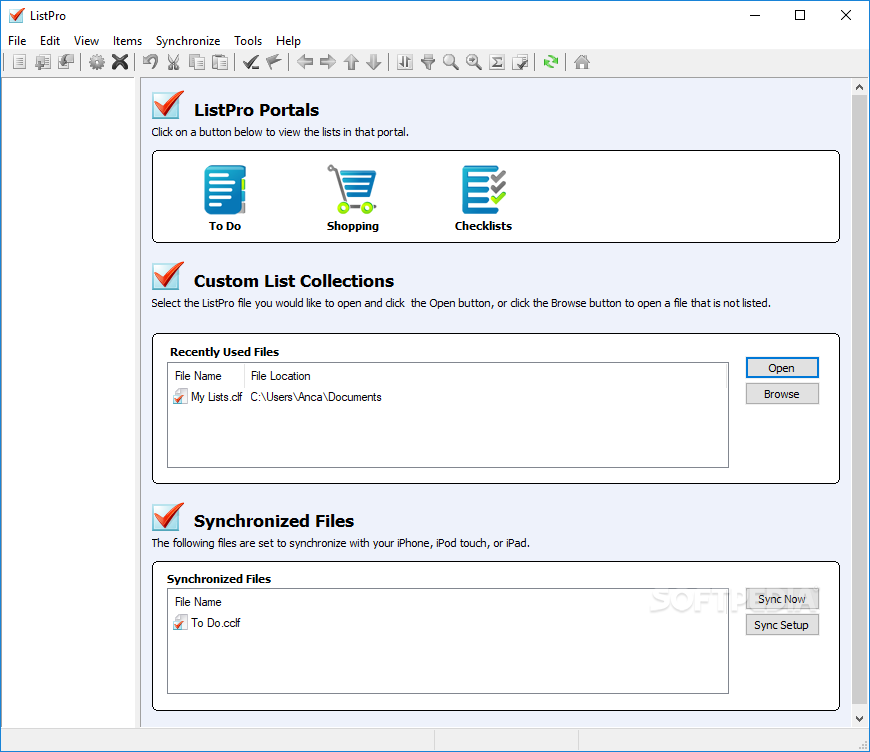
Task: Click the Undo toolbar icon
Action: pyautogui.click(x=150, y=62)
